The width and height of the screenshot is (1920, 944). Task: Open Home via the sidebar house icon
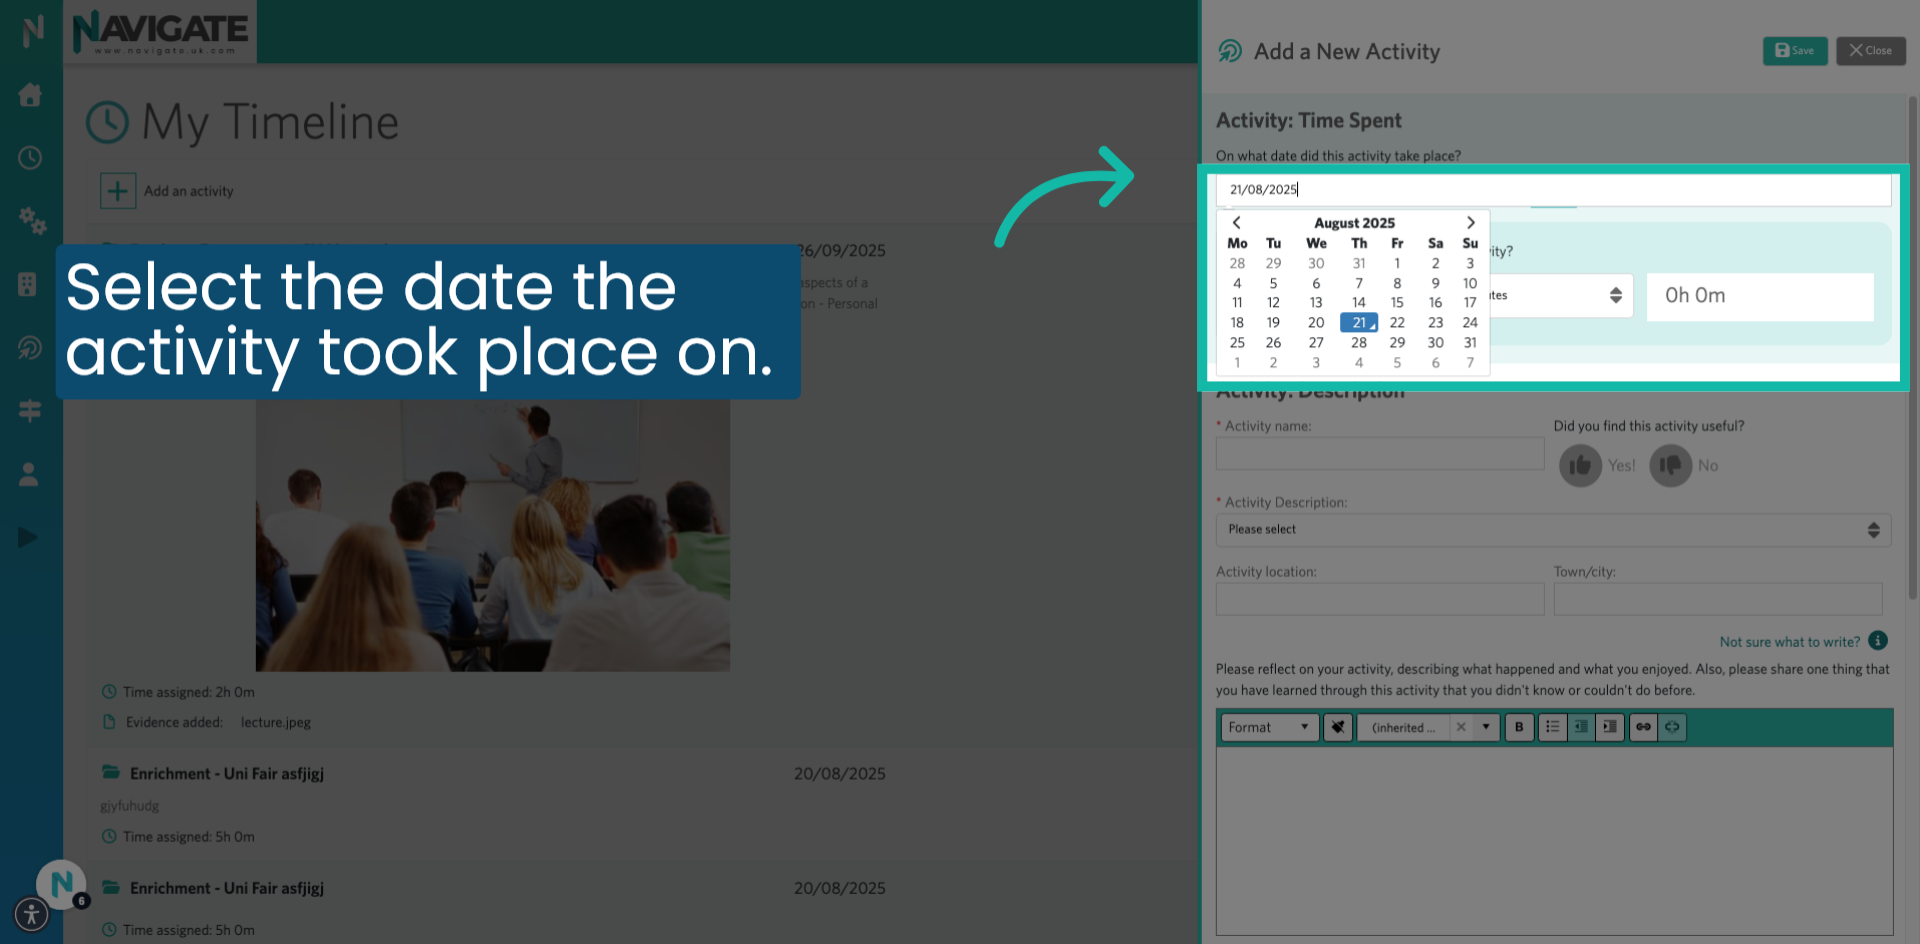coord(30,94)
